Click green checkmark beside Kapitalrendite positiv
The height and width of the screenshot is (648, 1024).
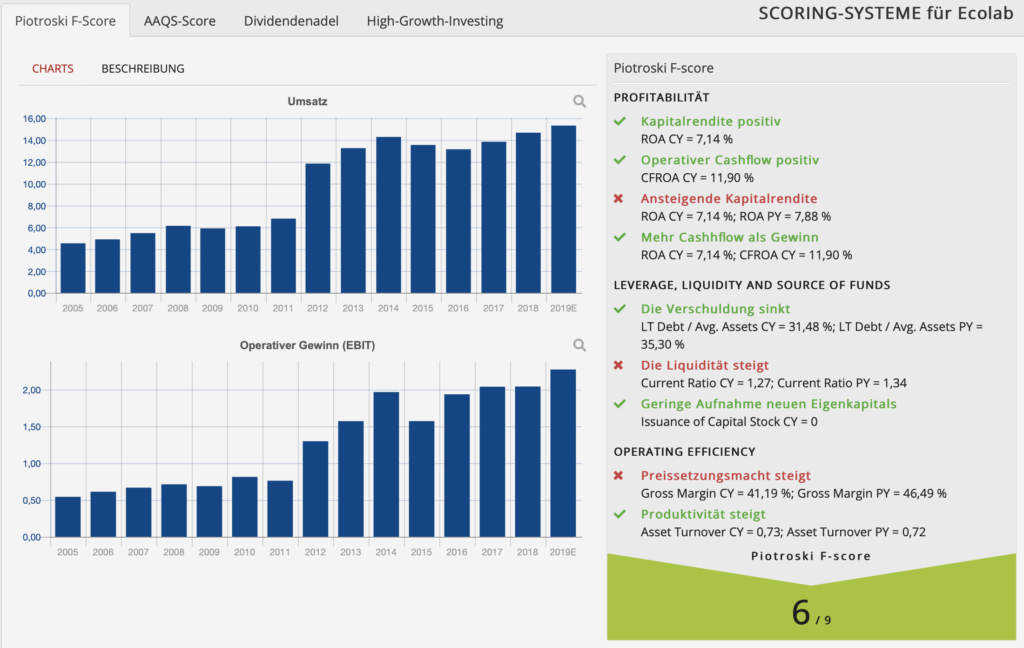click(x=620, y=121)
